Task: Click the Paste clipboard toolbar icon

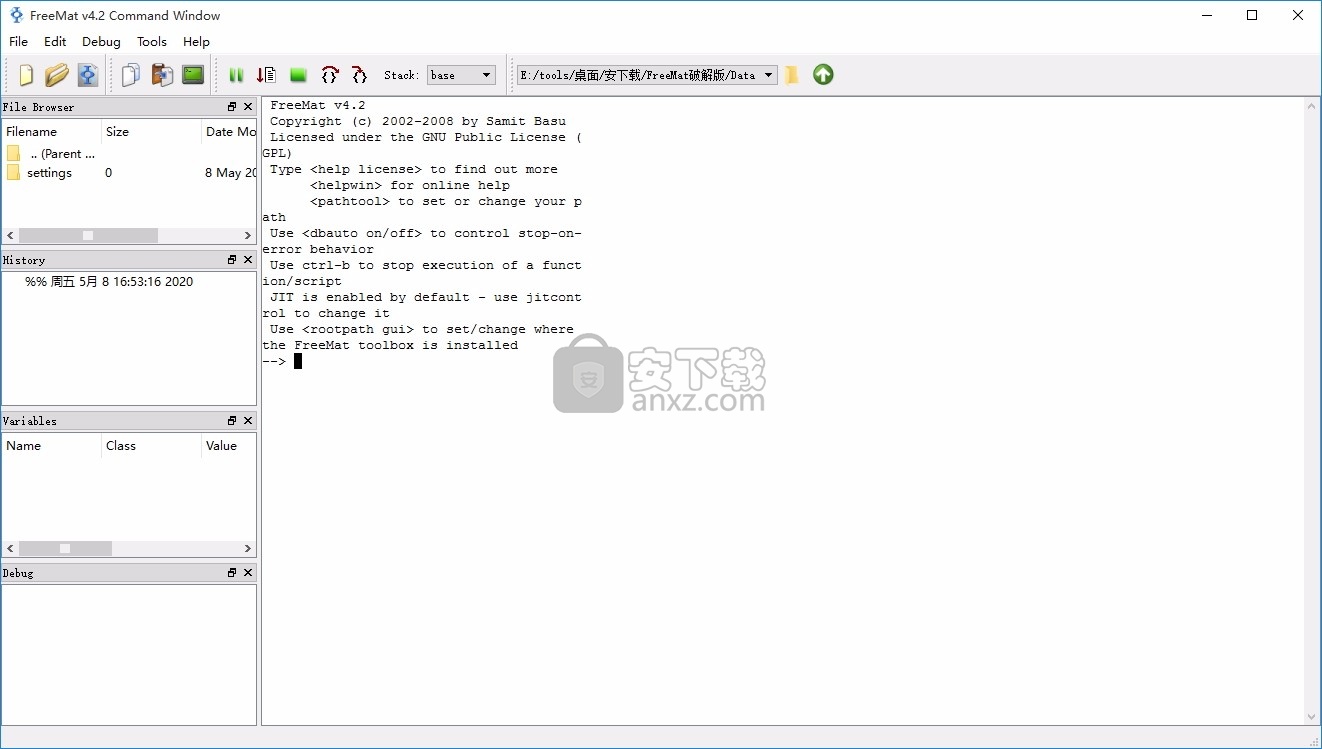Action: [162, 75]
